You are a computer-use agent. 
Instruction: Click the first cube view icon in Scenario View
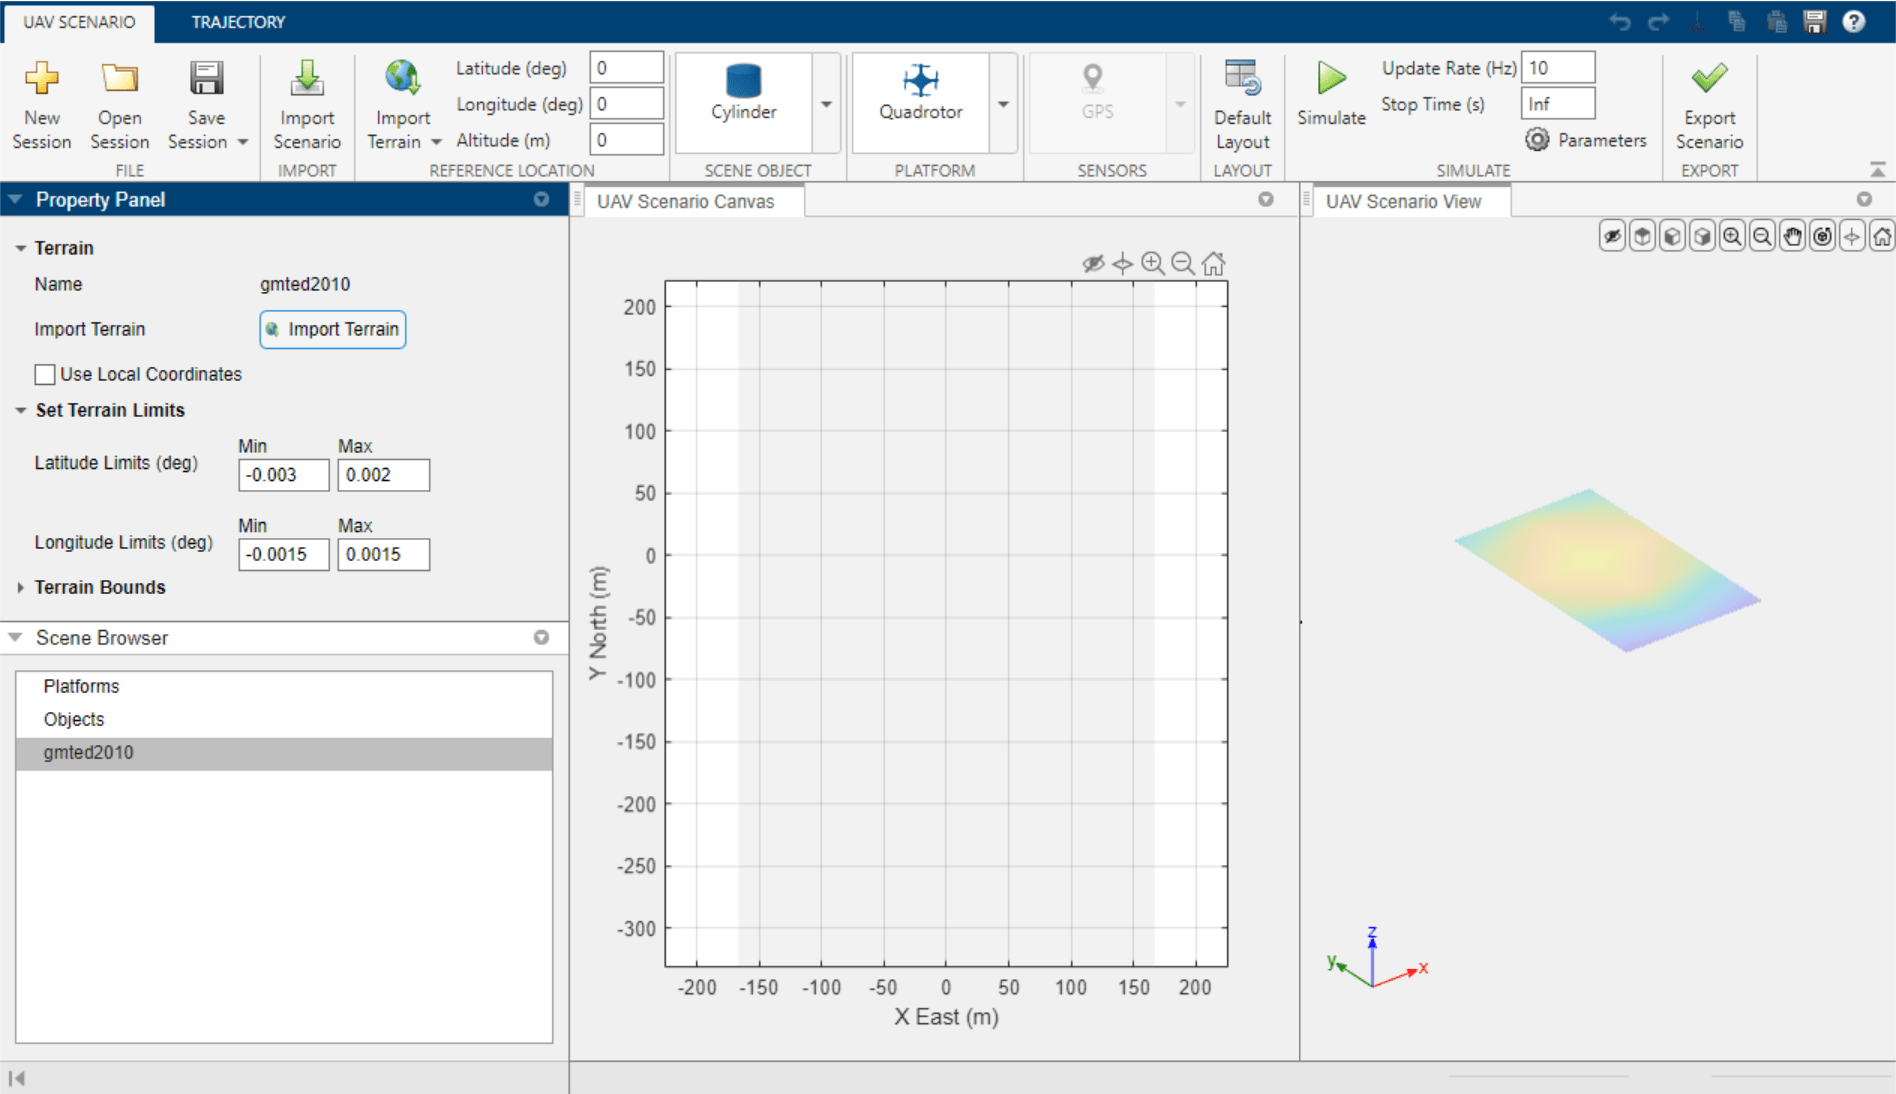[1642, 236]
